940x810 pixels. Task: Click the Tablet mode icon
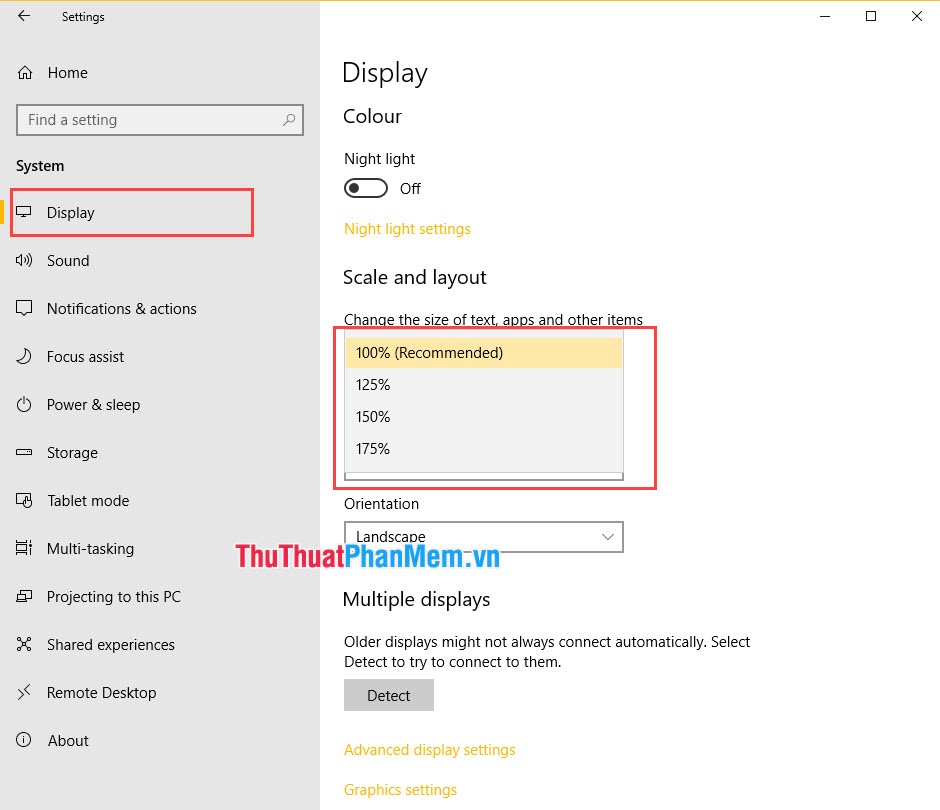[24, 500]
